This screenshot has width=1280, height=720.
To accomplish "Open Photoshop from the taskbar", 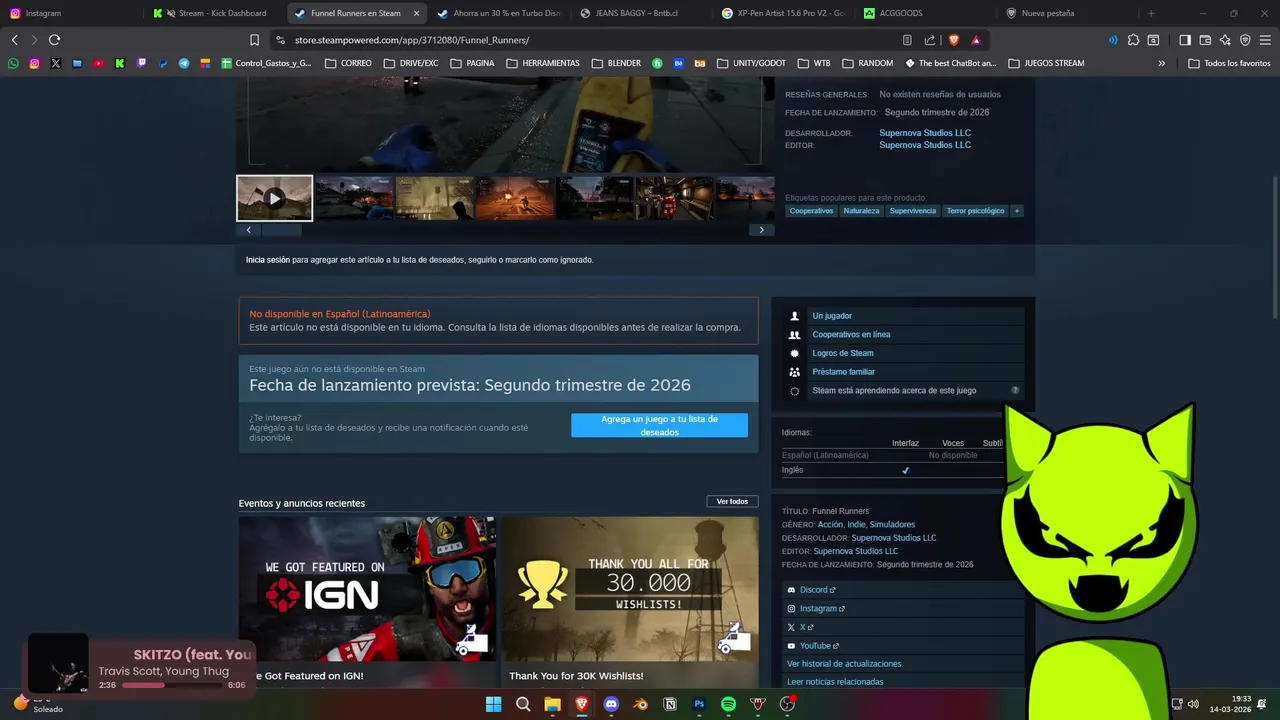I will [699, 704].
